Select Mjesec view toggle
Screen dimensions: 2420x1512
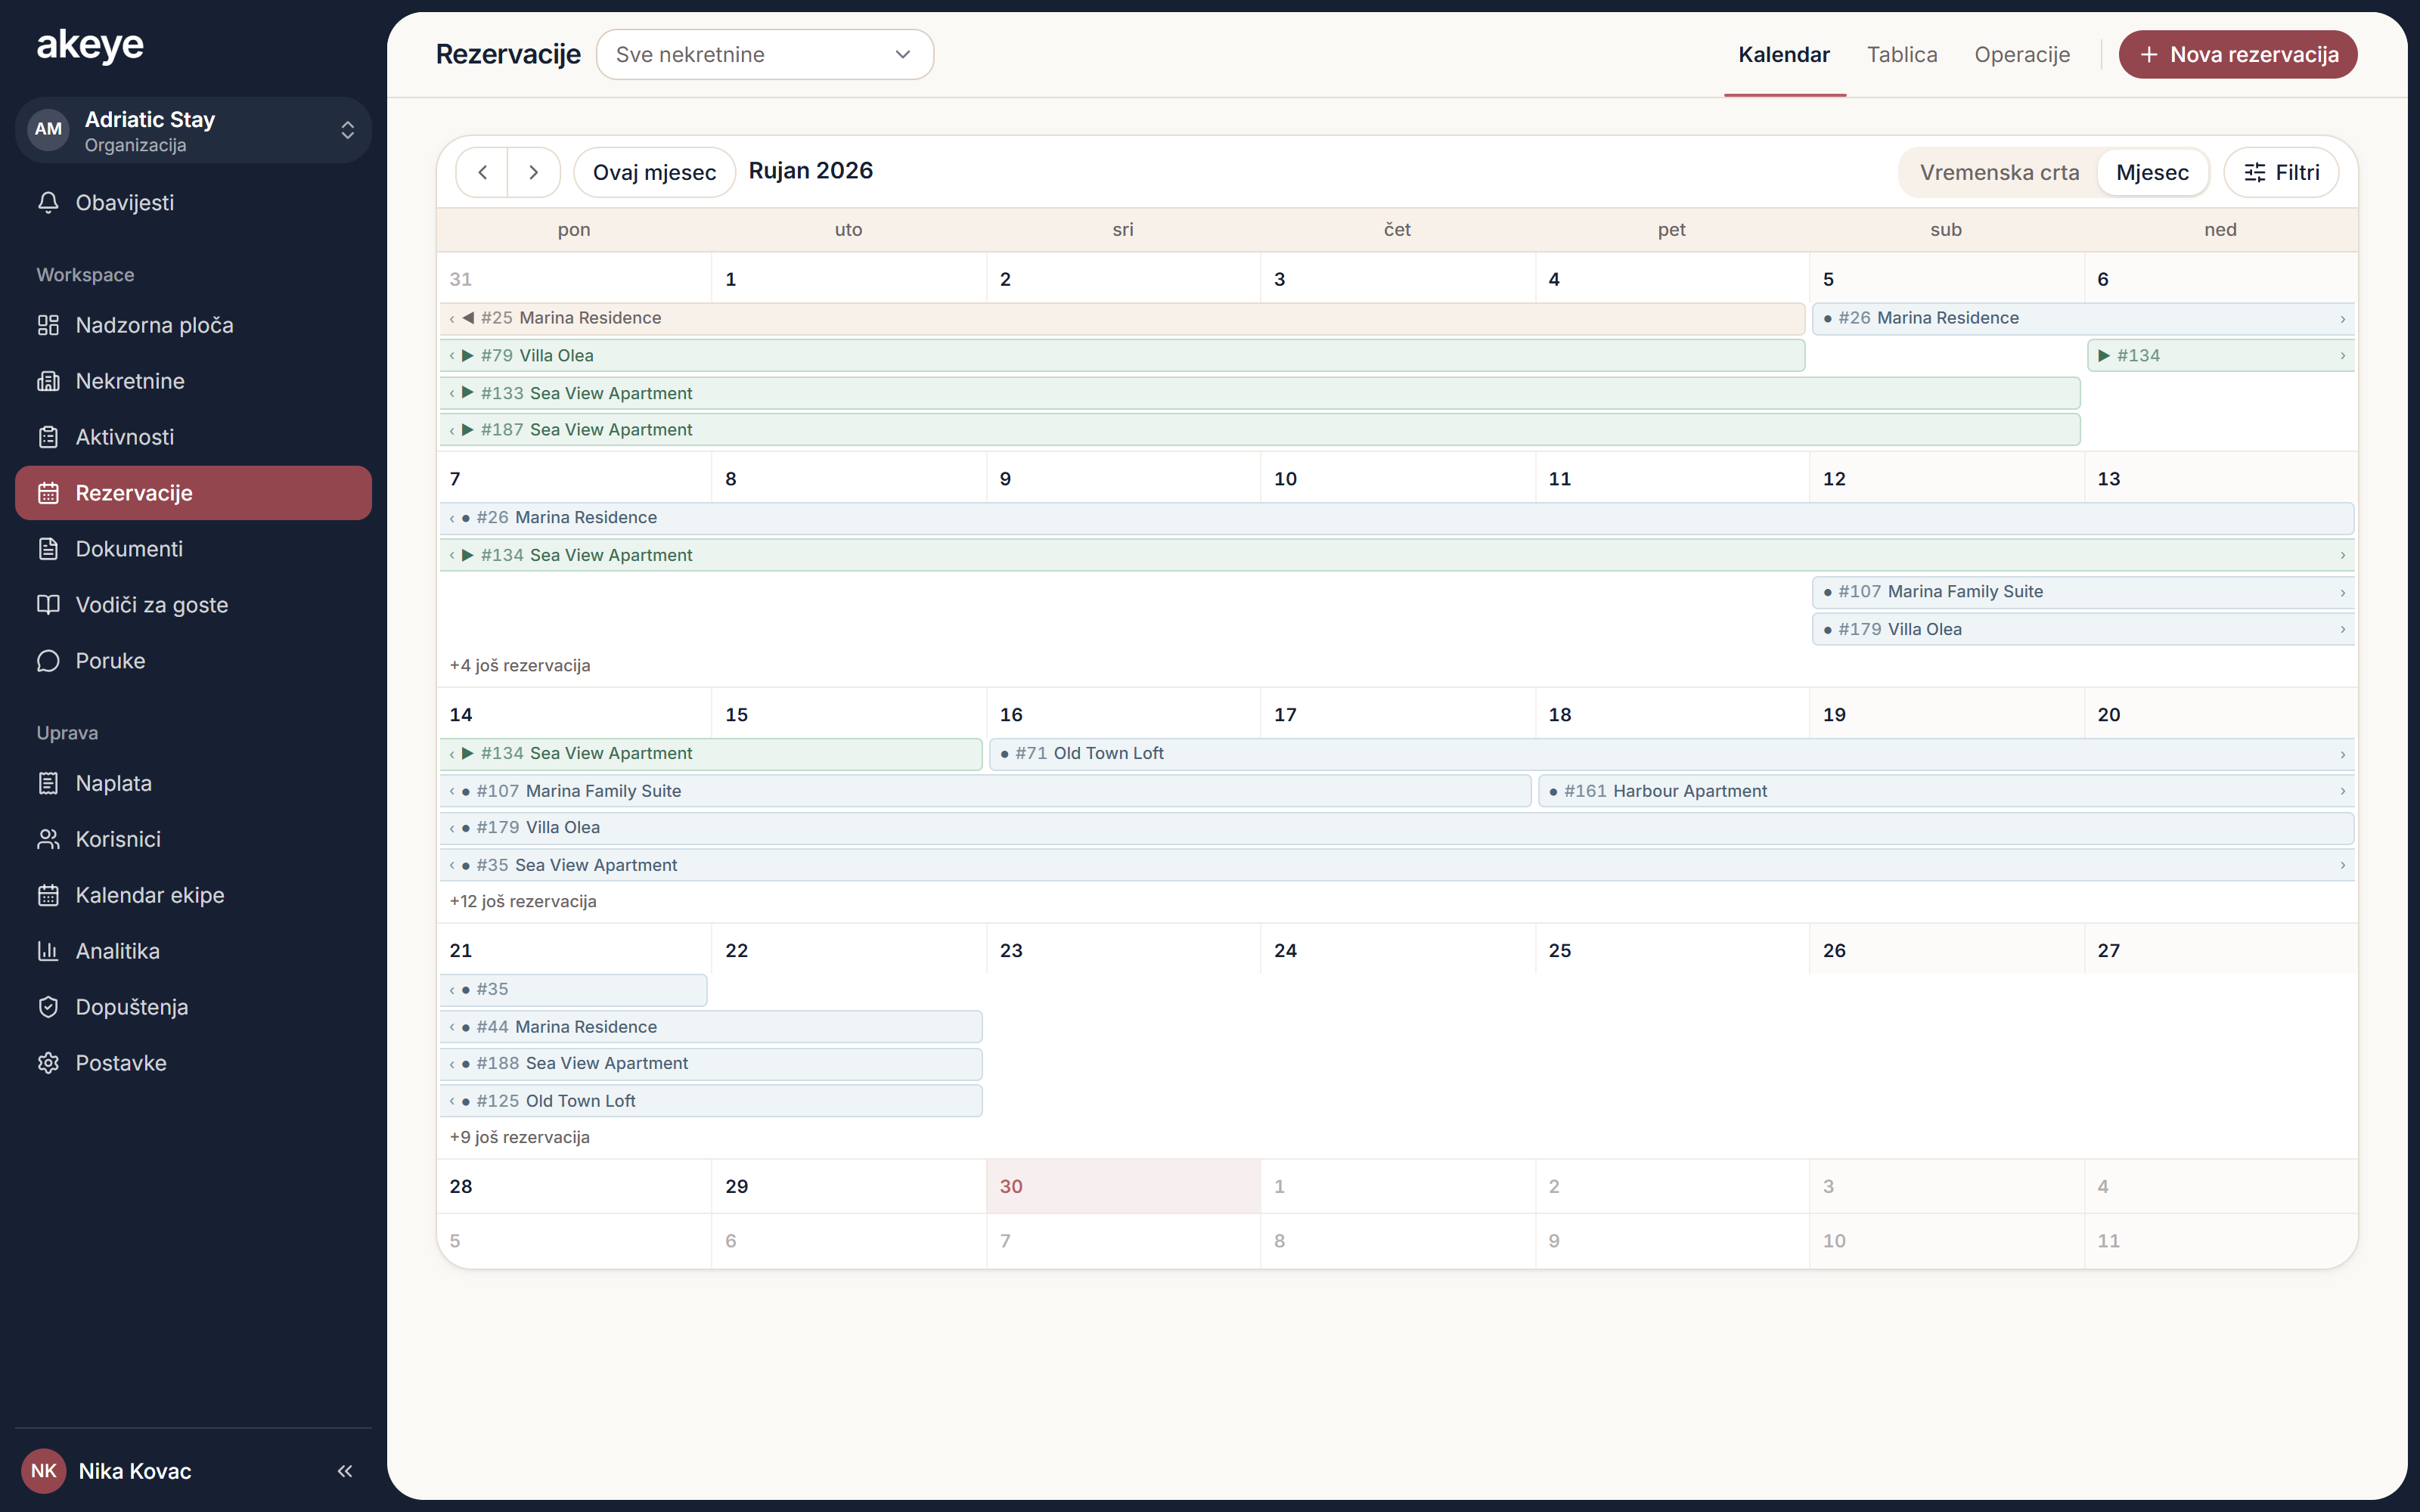click(2152, 172)
